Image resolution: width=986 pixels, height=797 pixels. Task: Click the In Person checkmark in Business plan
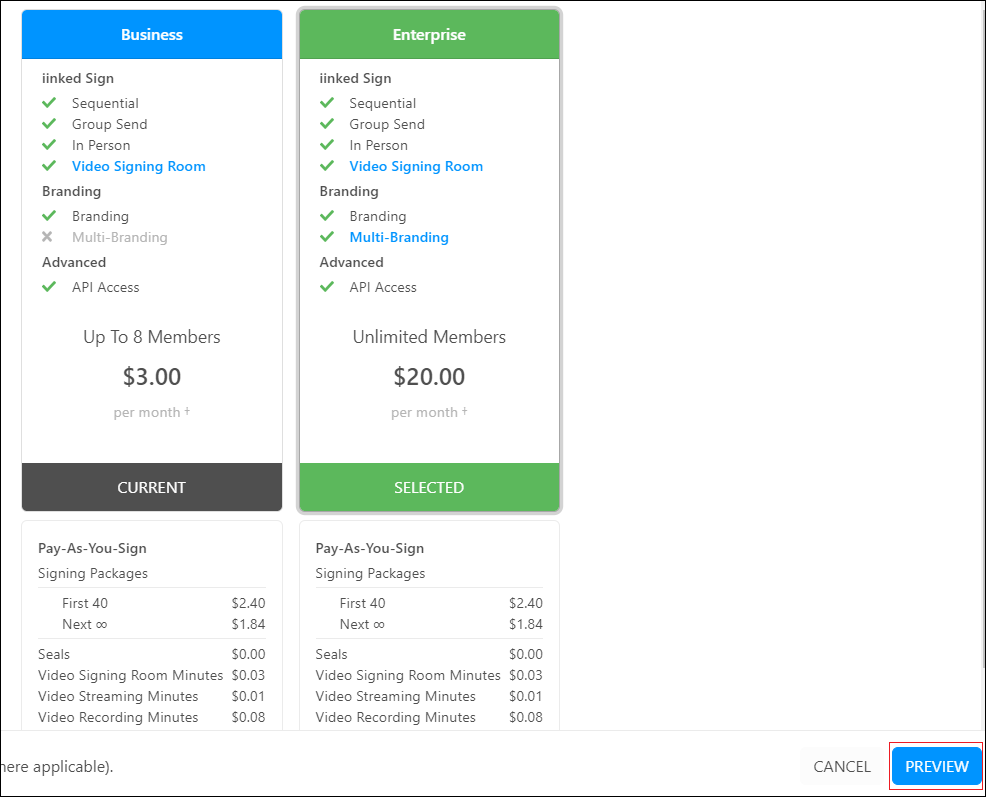point(49,145)
